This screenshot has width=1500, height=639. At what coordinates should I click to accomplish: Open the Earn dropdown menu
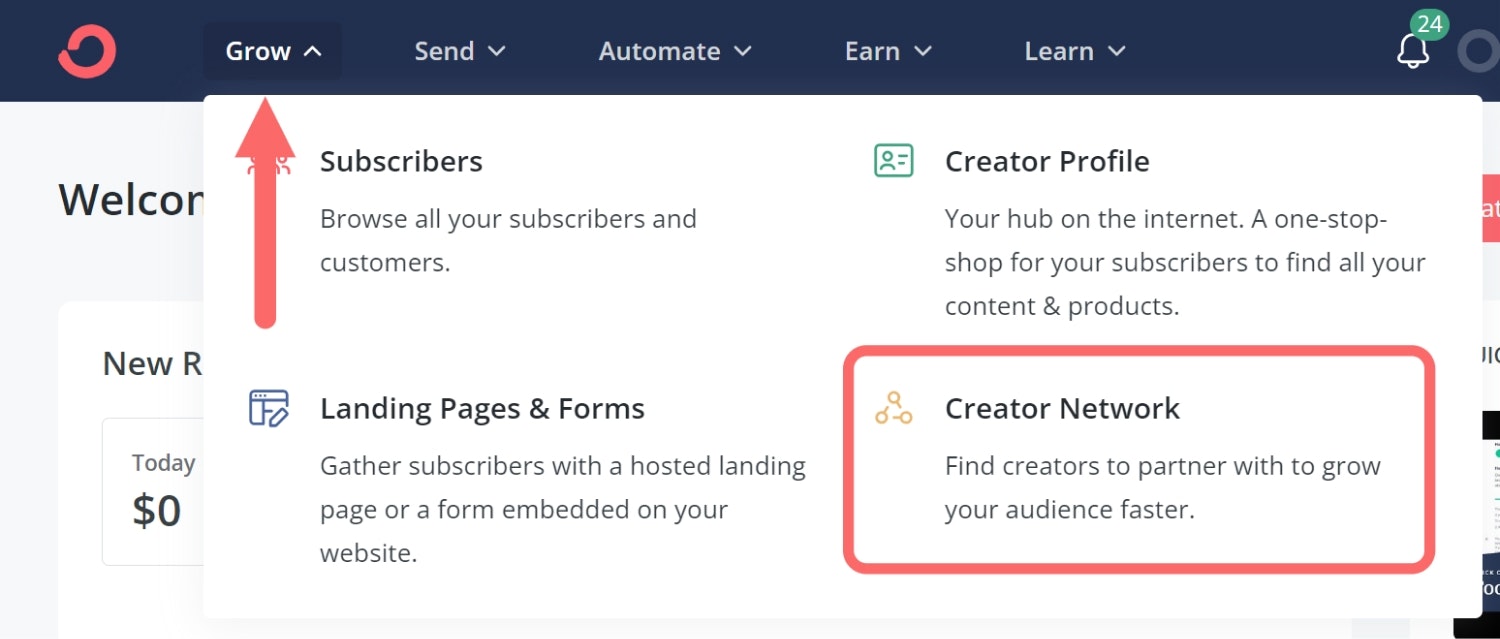[x=888, y=51]
